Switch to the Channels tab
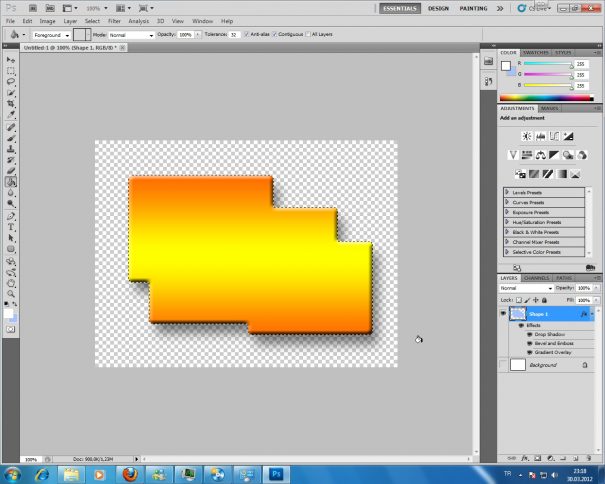This screenshot has width=605, height=484. pos(537,278)
